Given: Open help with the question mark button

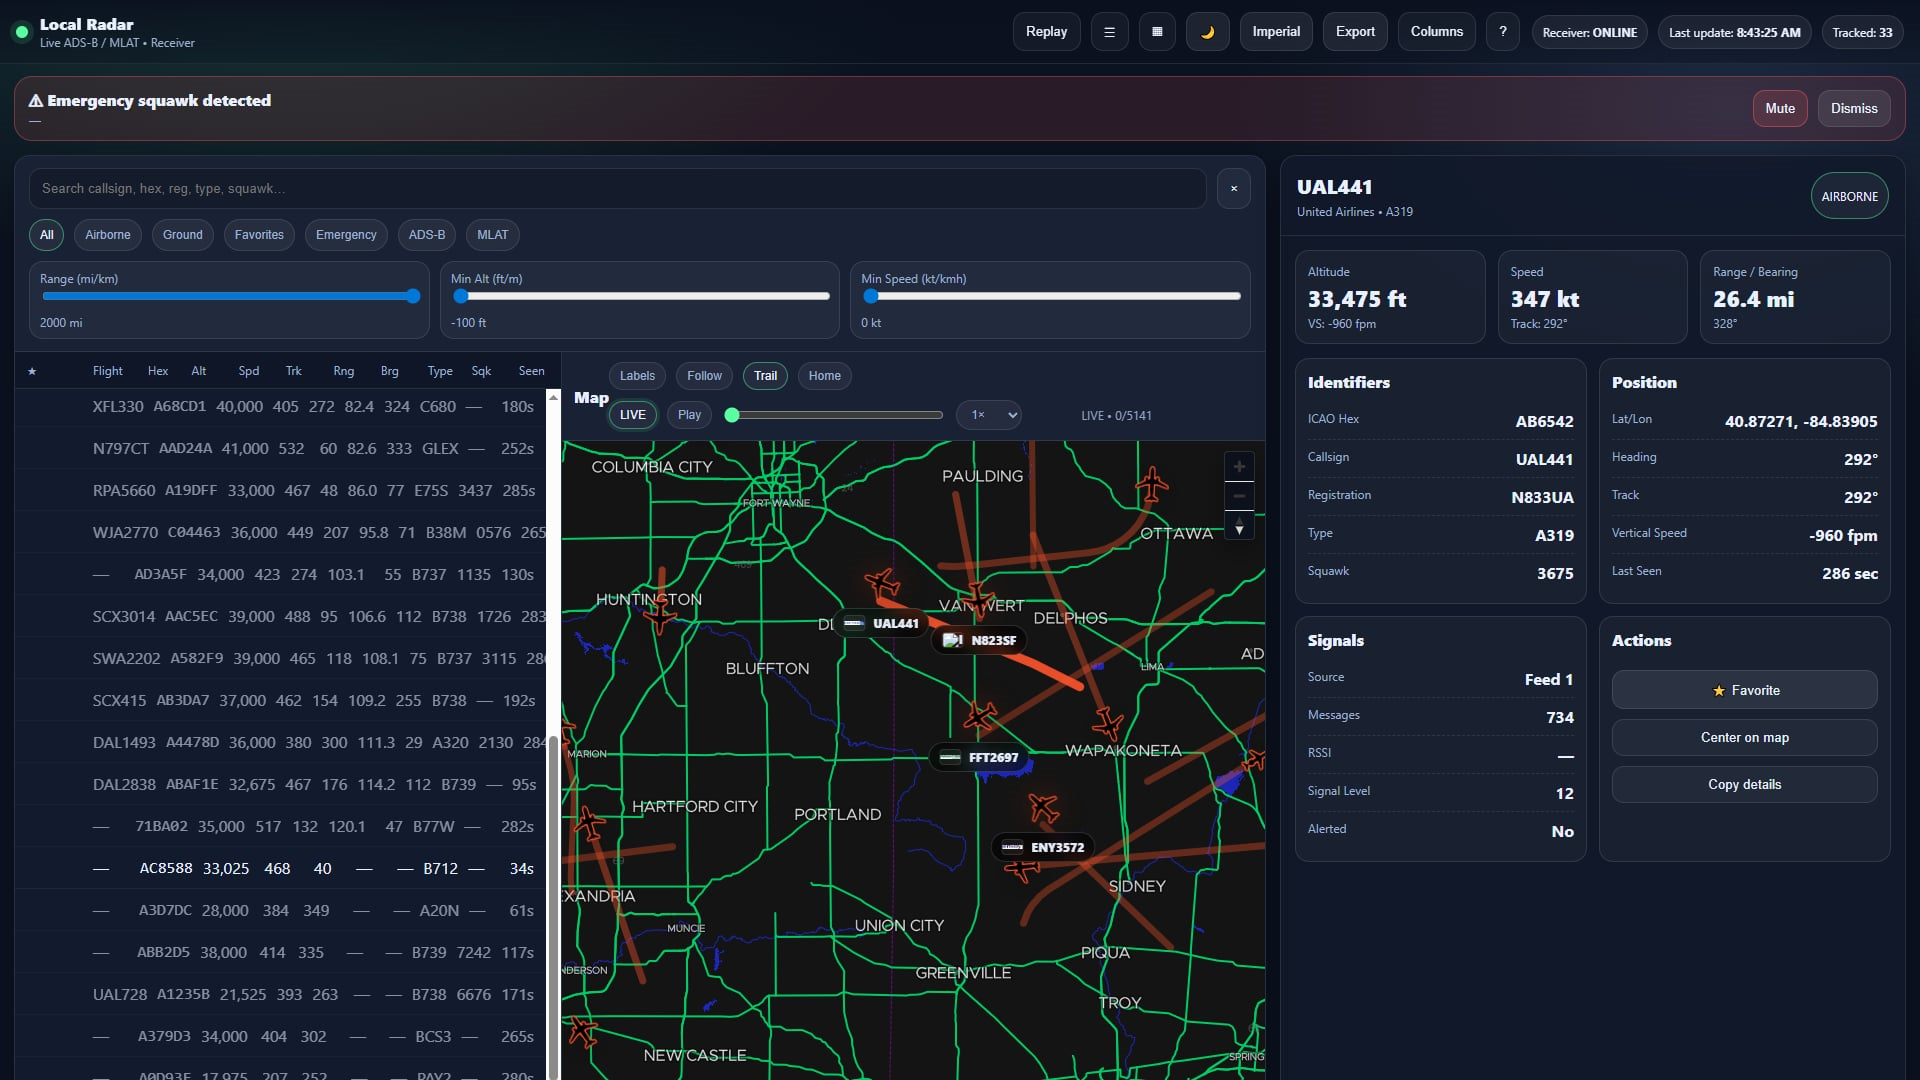Looking at the screenshot, I should coord(1502,32).
